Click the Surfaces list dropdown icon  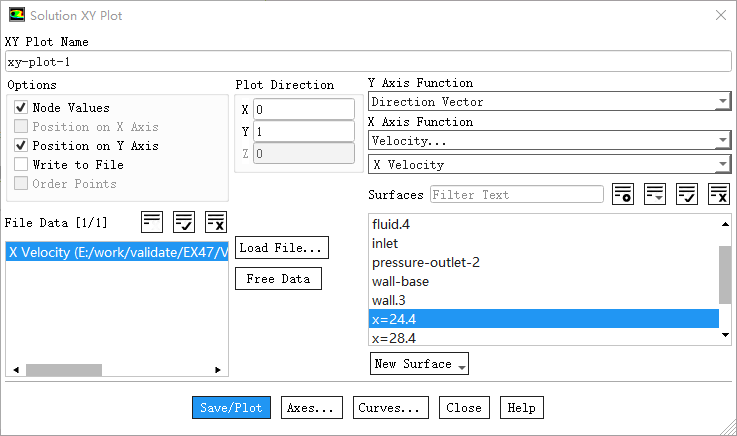point(655,194)
